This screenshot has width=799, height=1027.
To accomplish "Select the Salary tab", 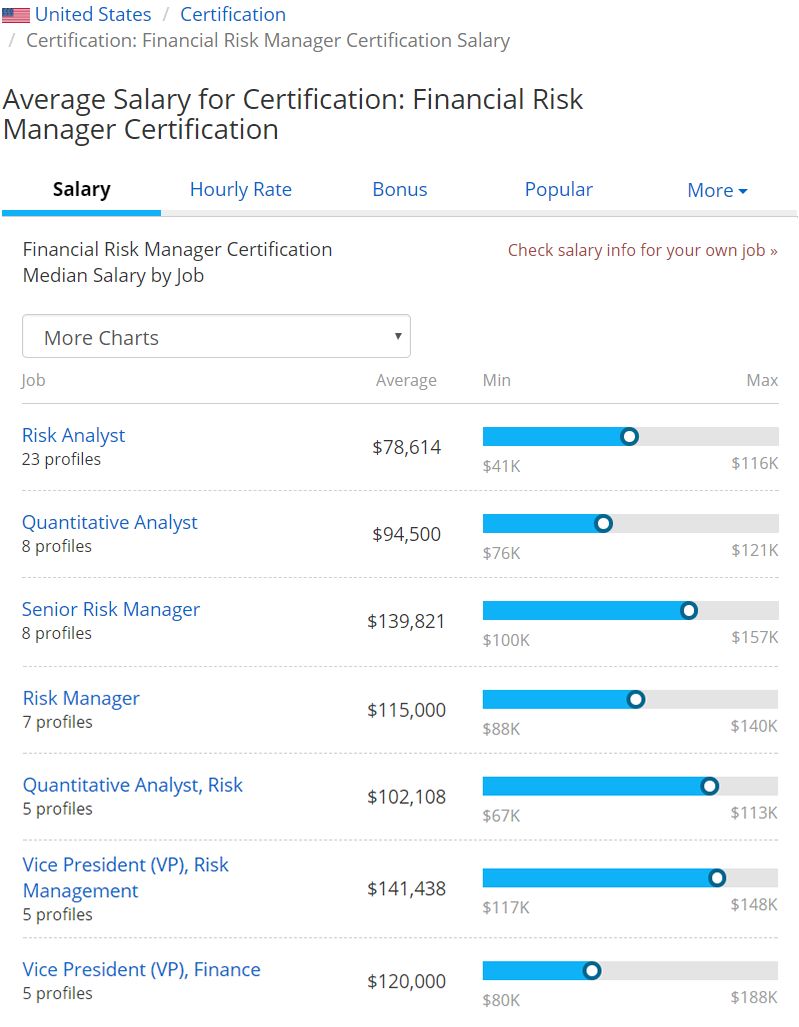I will coord(81,190).
